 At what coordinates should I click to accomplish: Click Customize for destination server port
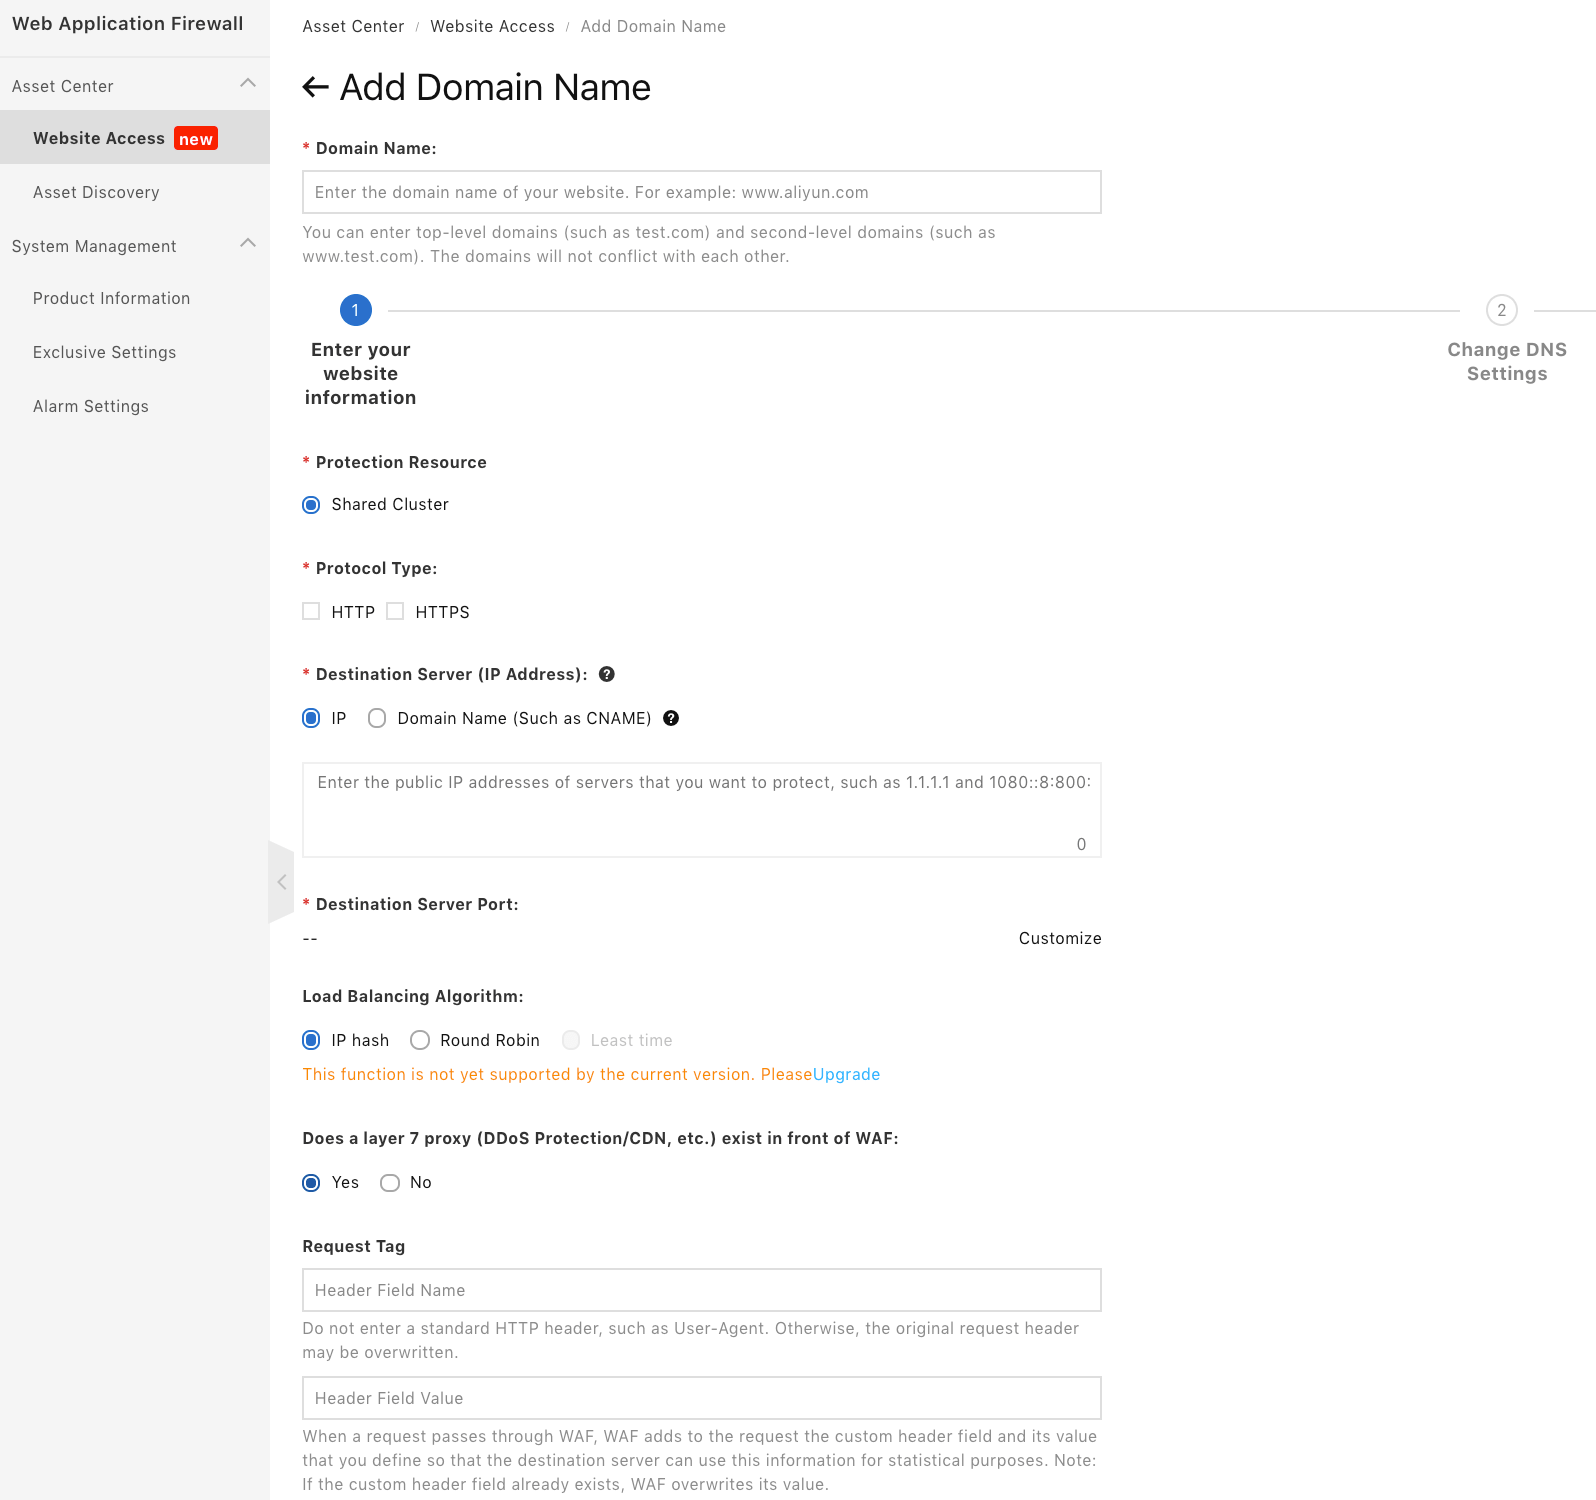point(1059,939)
